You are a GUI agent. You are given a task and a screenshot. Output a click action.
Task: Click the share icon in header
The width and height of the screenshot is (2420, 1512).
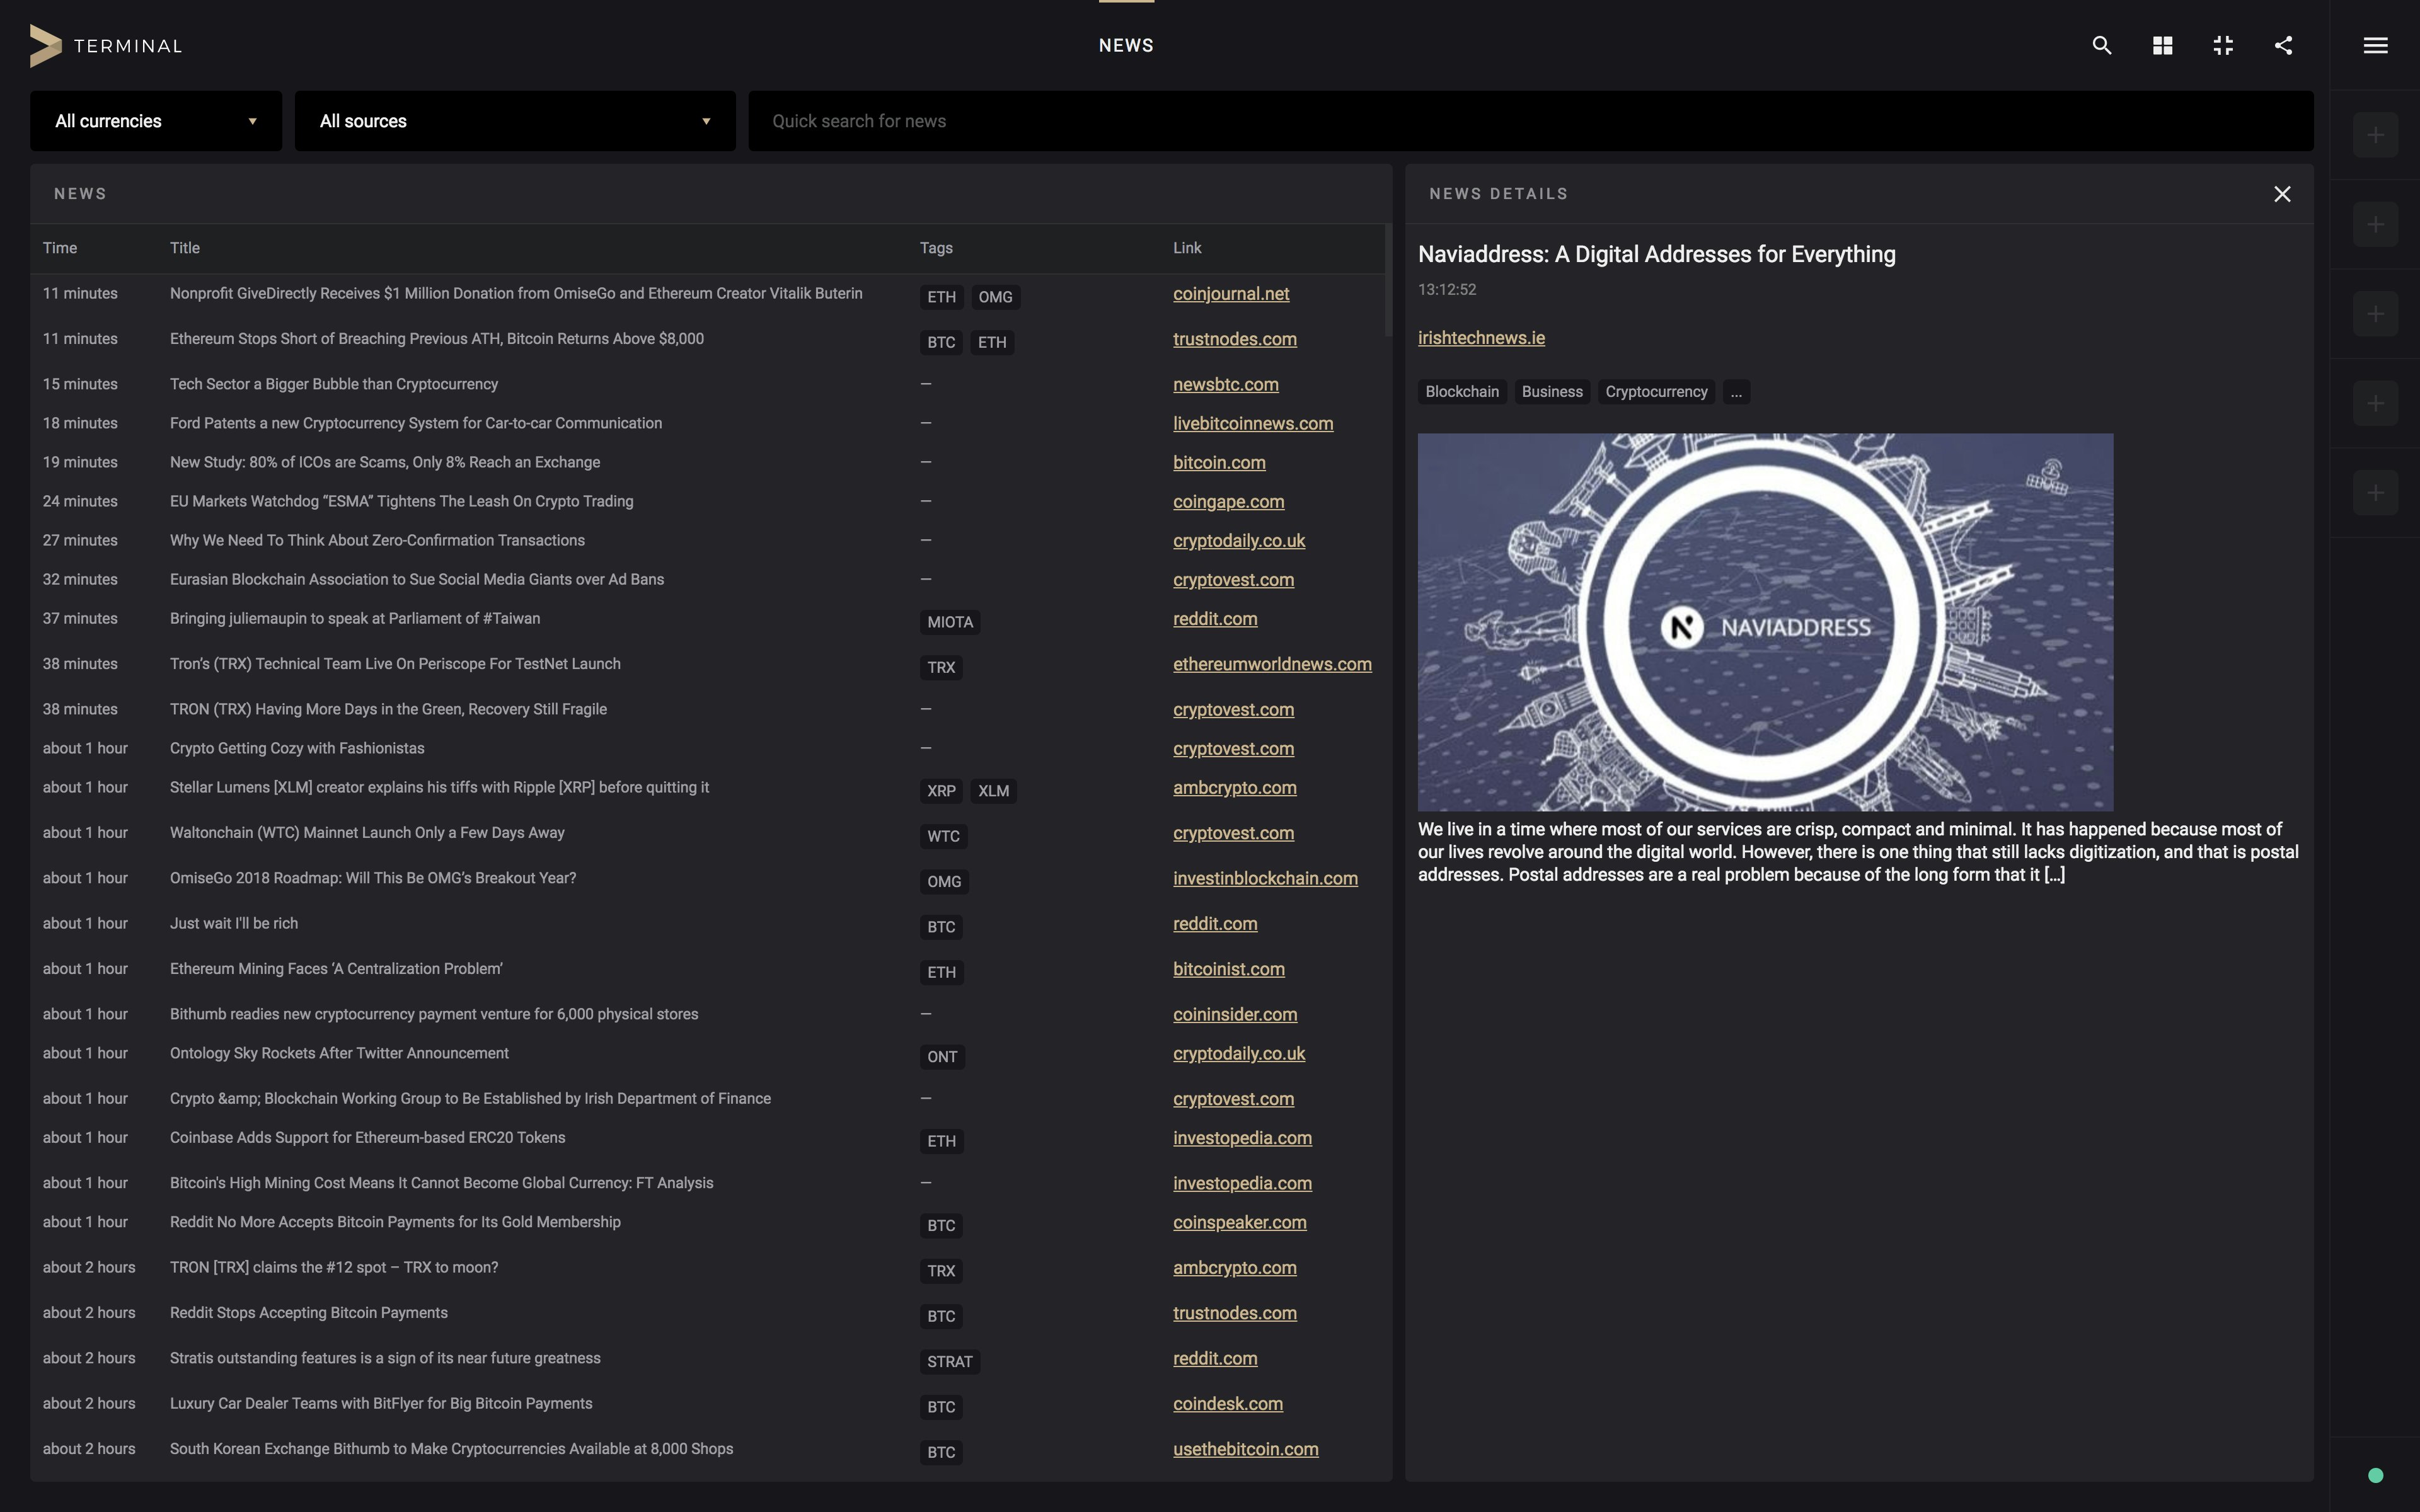point(2284,45)
